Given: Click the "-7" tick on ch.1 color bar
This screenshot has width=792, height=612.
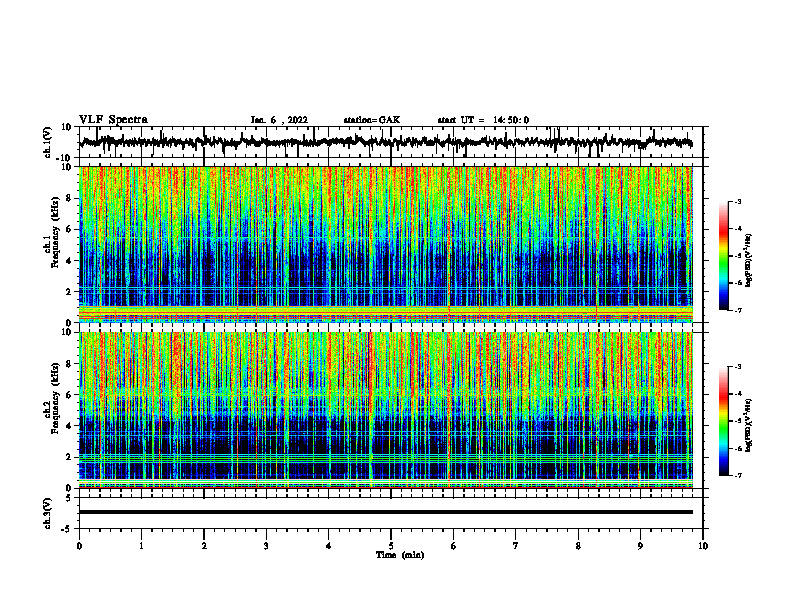Looking at the screenshot, I should tap(737, 310).
